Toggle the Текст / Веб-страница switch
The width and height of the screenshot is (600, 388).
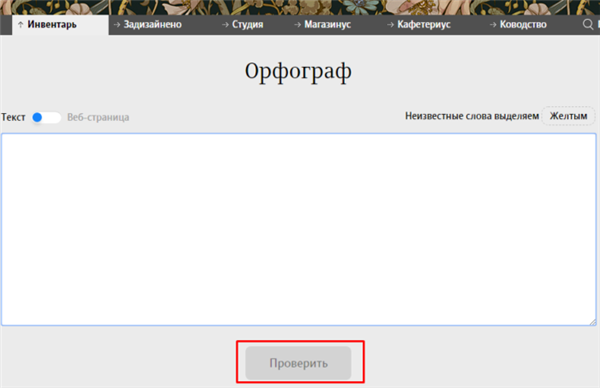click(x=46, y=117)
